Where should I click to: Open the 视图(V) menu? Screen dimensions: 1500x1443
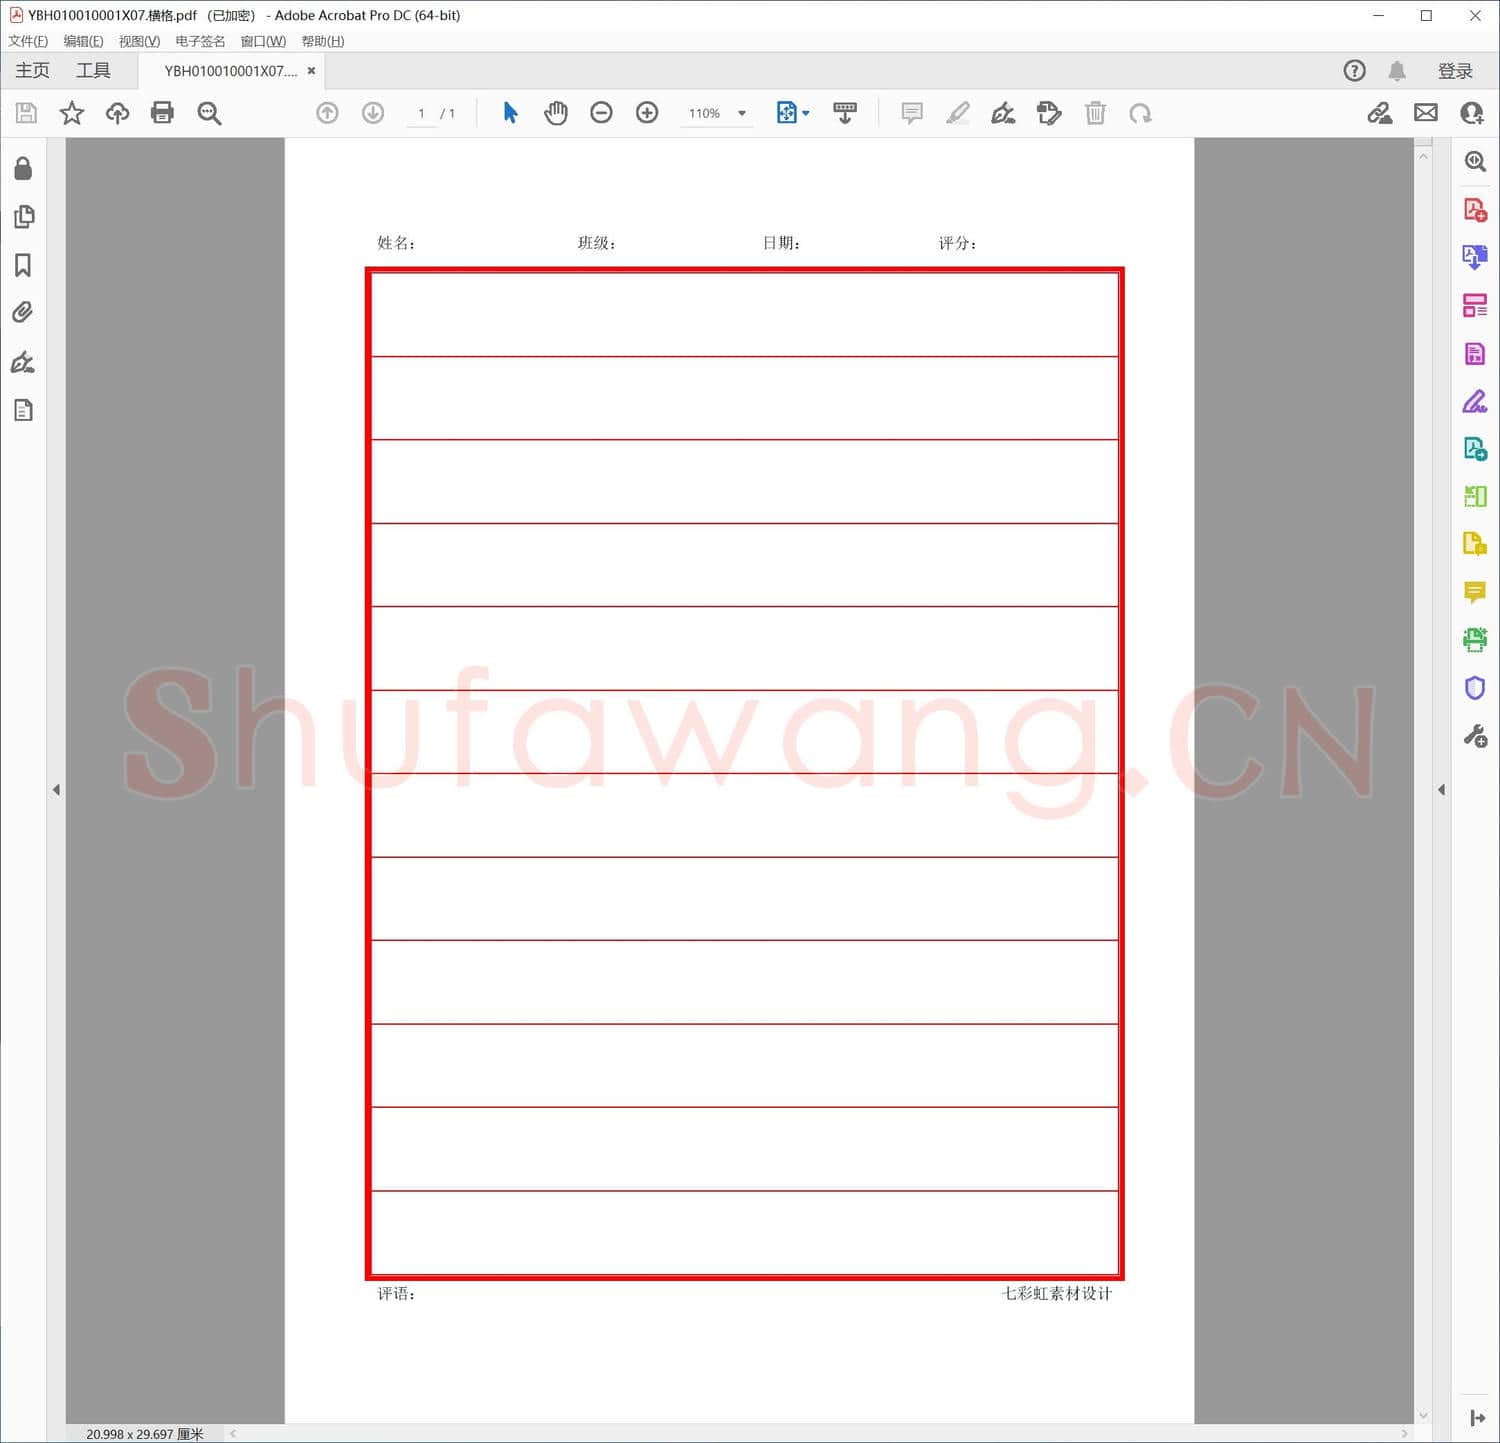139,41
